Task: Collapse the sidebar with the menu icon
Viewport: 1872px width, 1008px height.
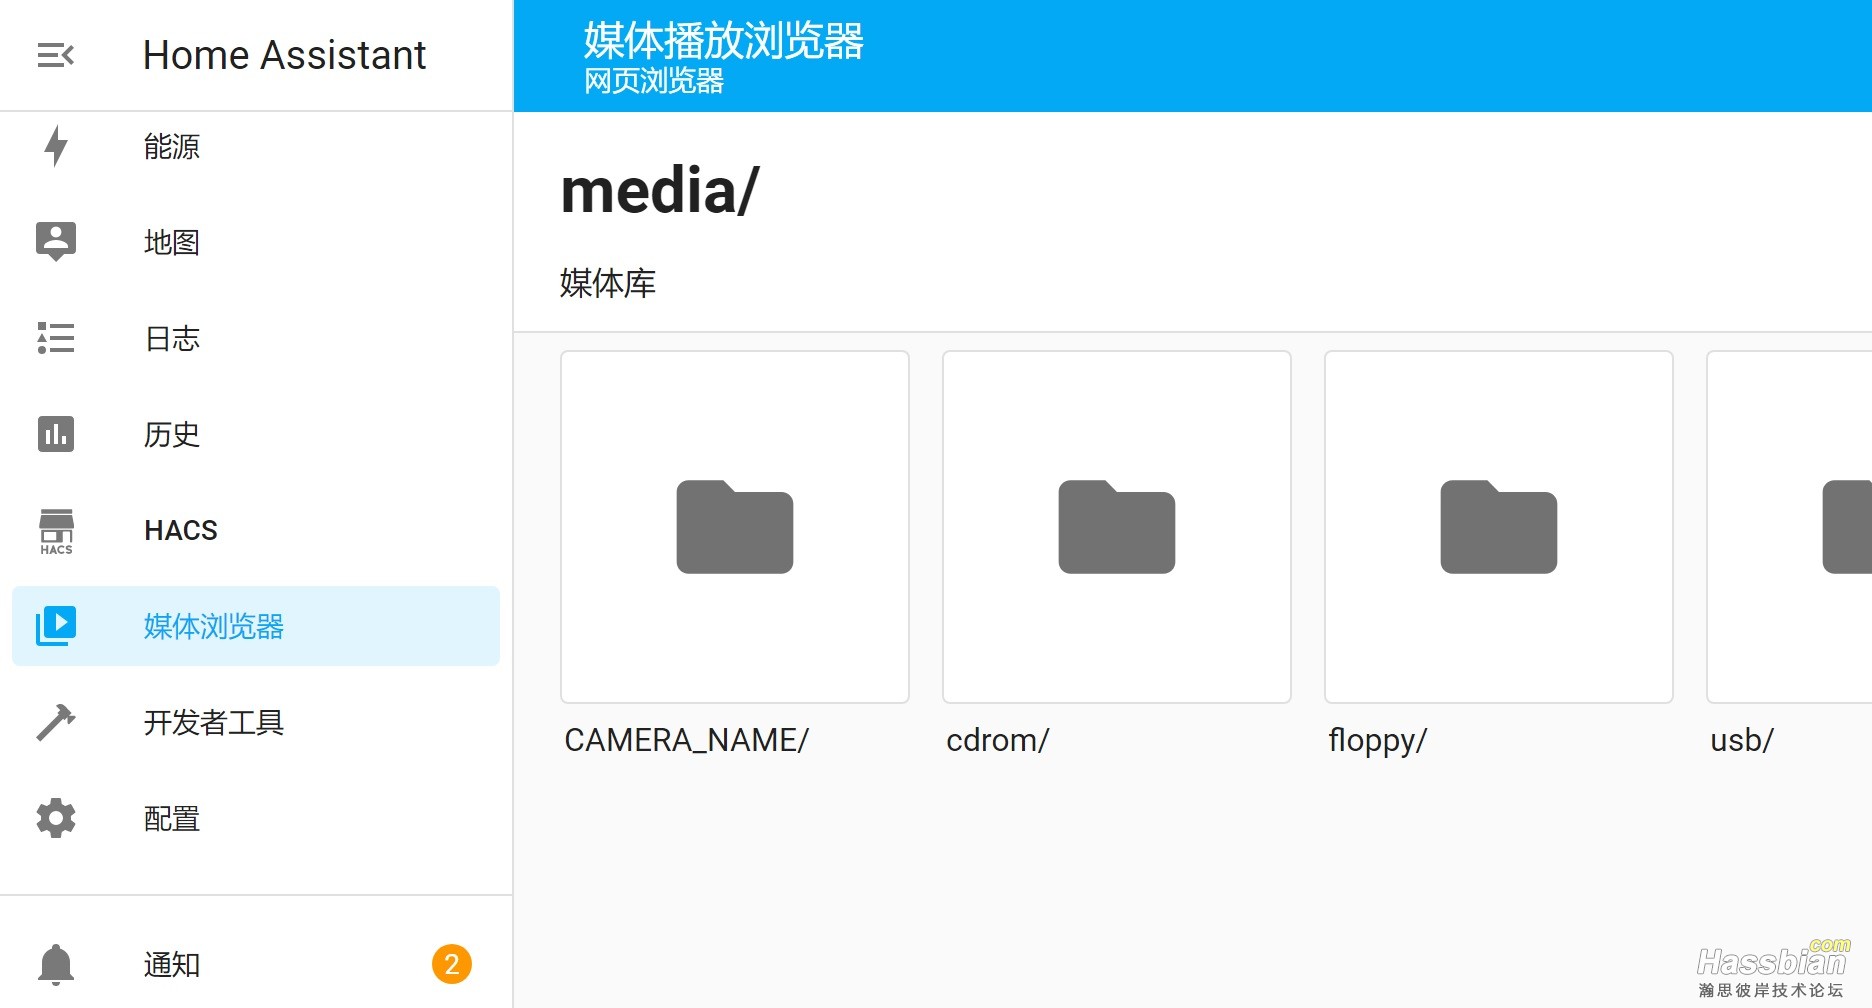Action: pyautogui.click(x=56, y=55)
